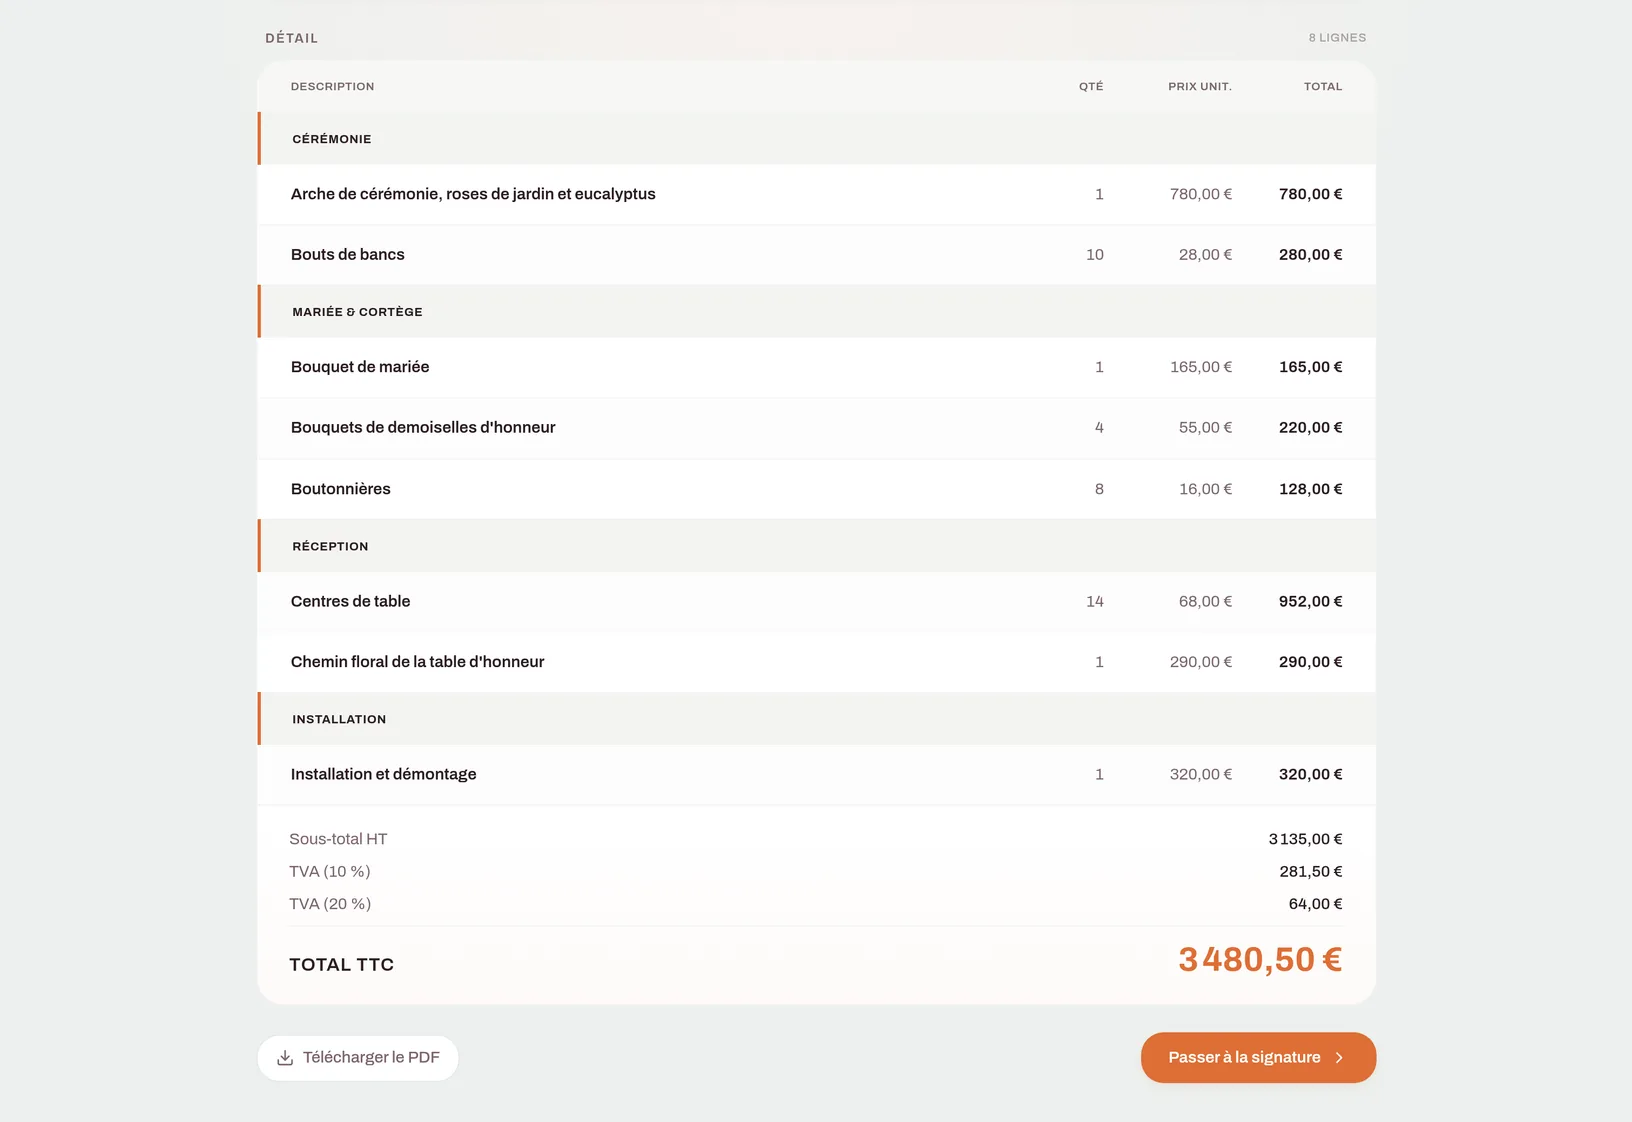Click the 281,50 € TVA amount

pyautogui.click(x=1311, y=872)
